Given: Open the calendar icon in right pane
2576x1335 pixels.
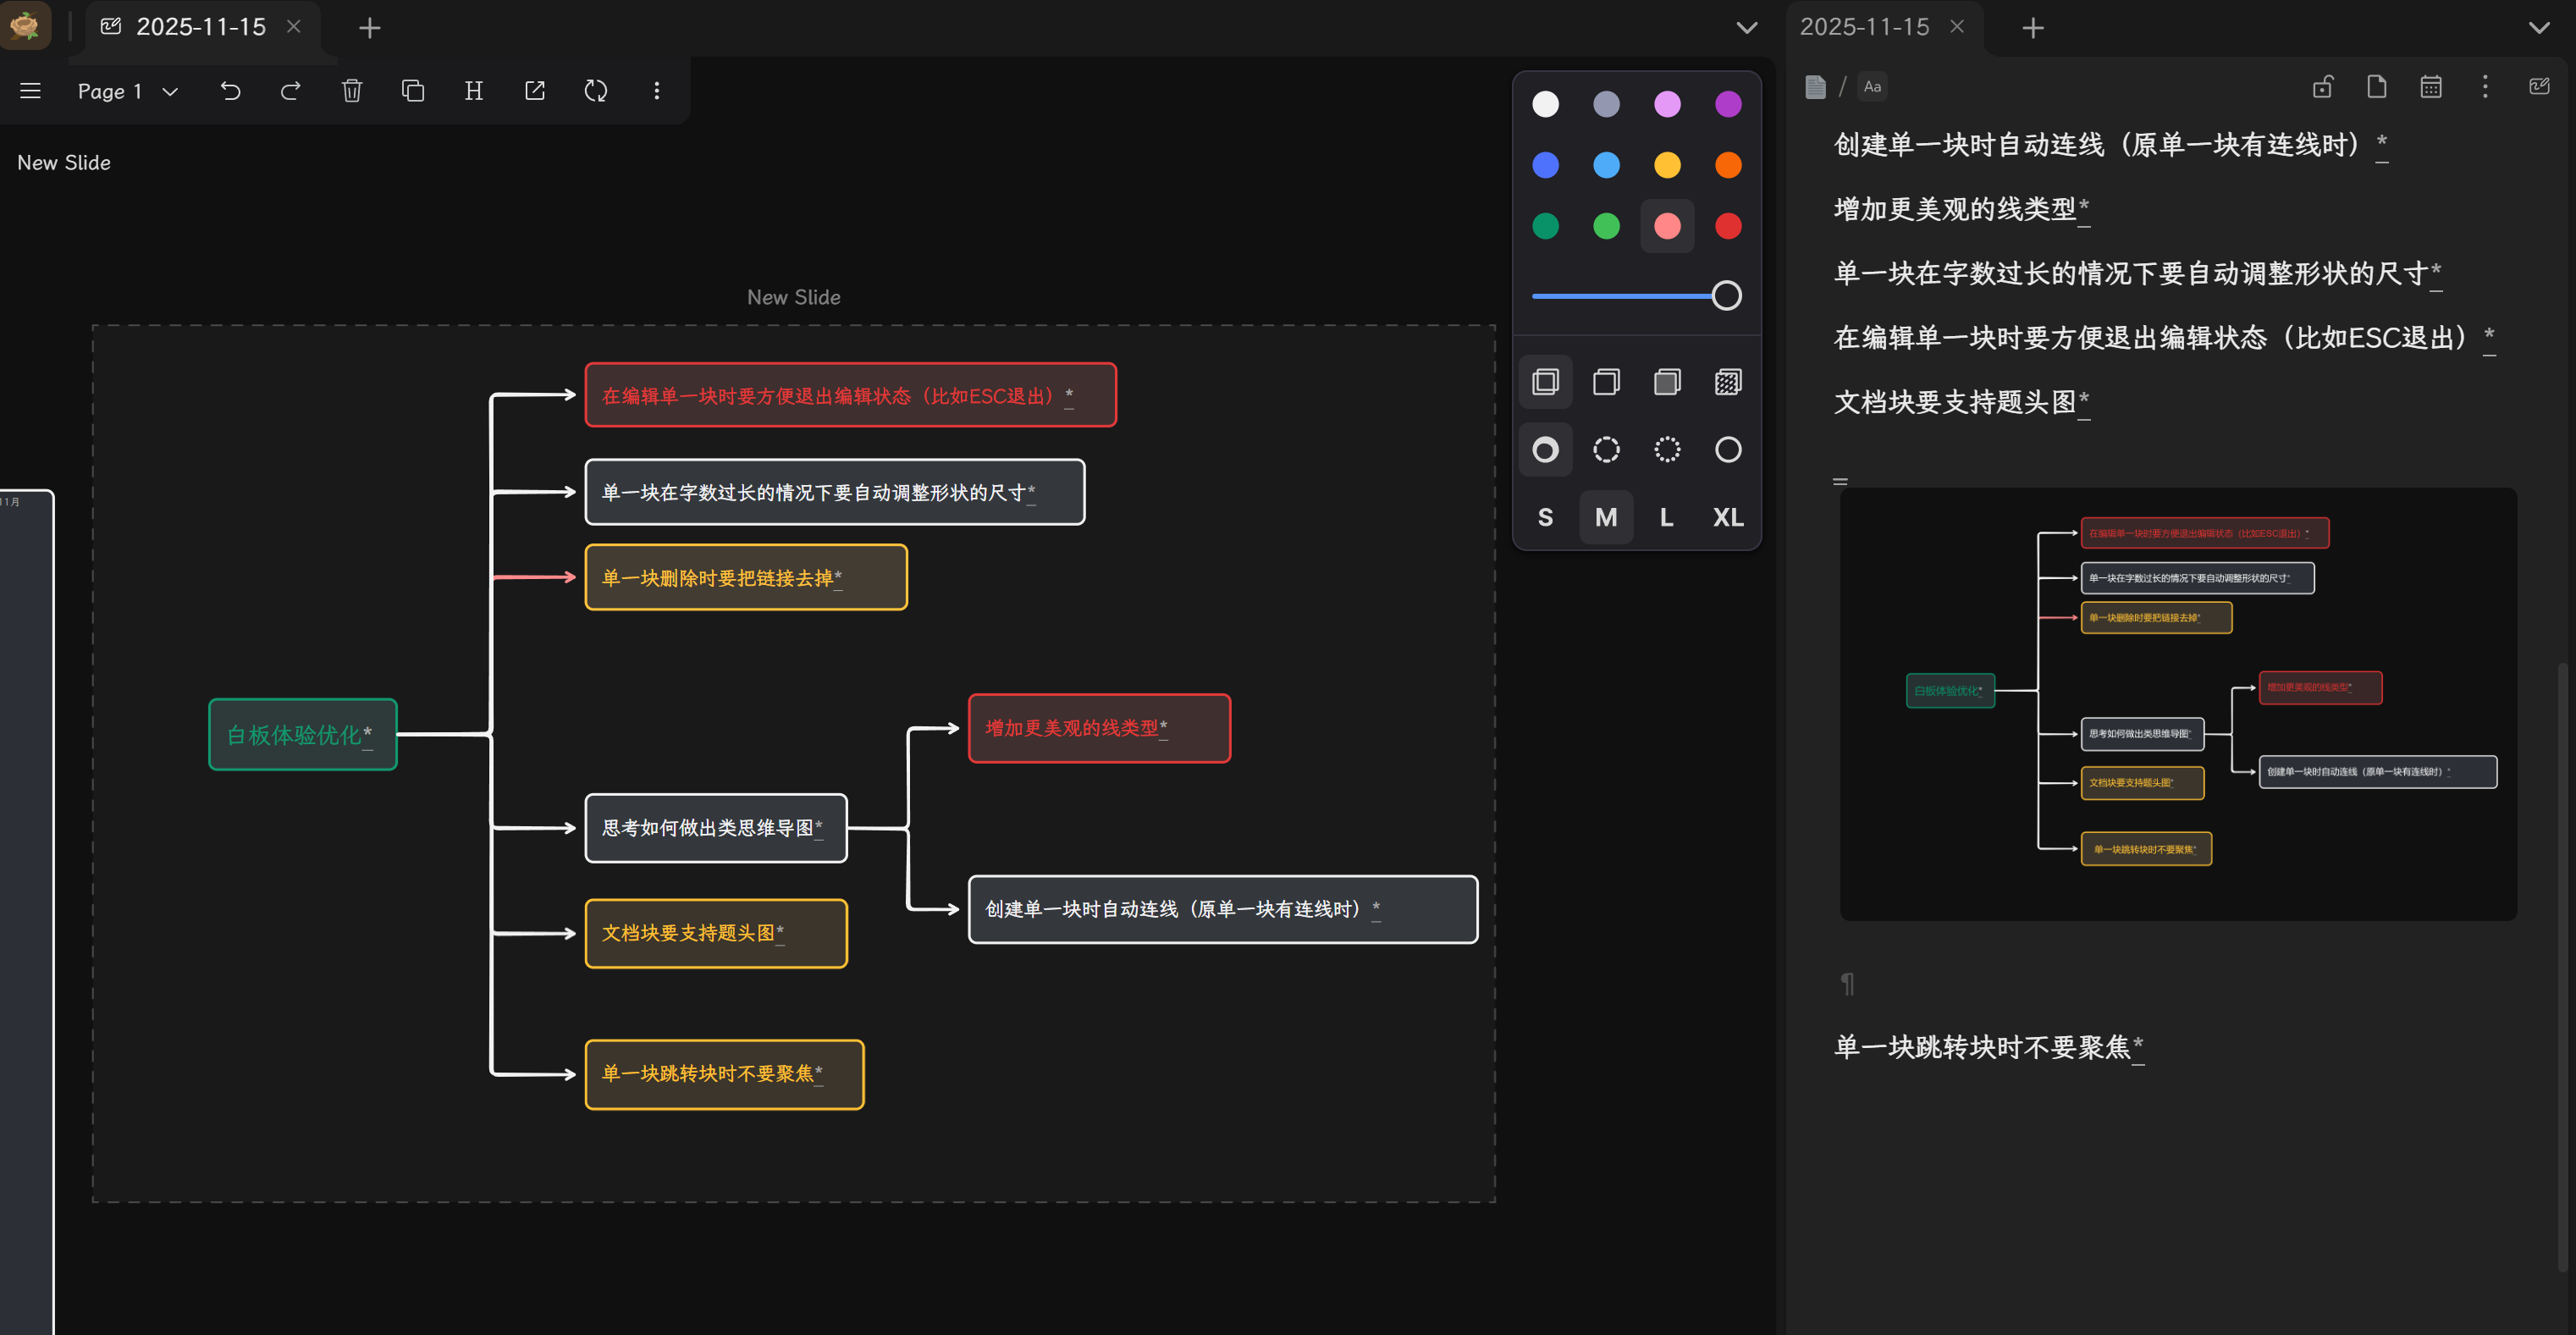Looking at the screenshot, I should pos(2431,87).
